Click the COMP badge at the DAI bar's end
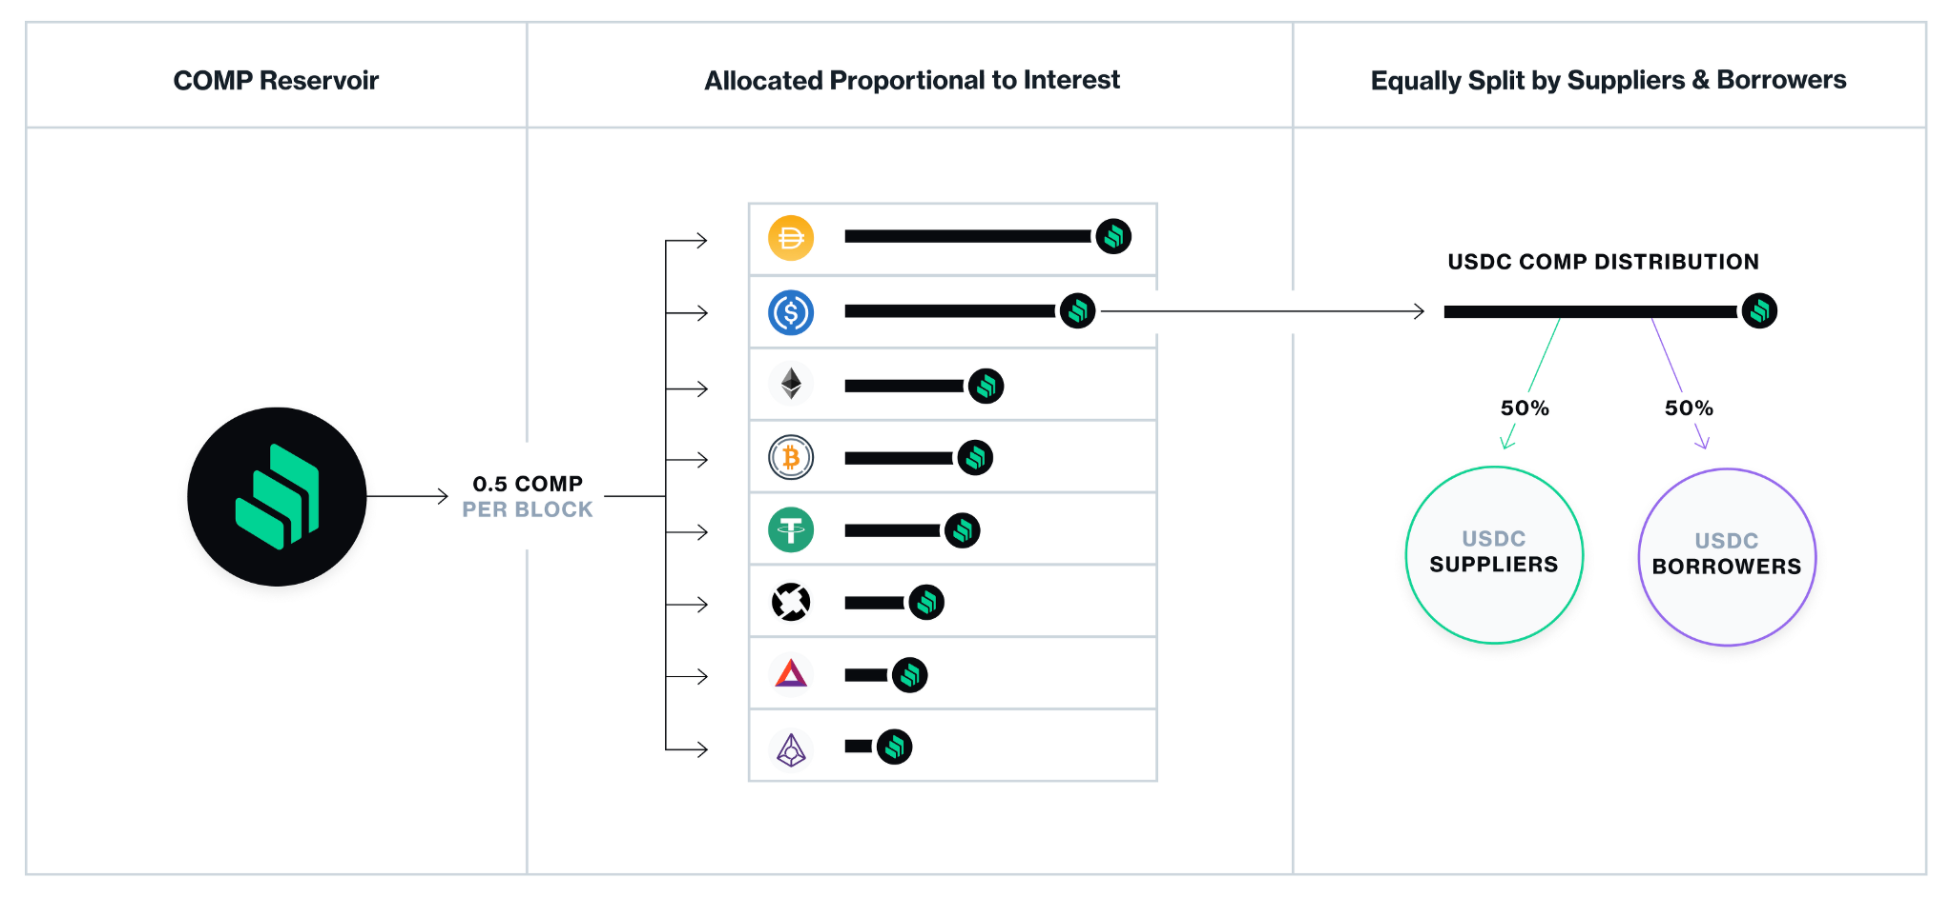This screenshot has height=910, width=1960. point(1113,236)
